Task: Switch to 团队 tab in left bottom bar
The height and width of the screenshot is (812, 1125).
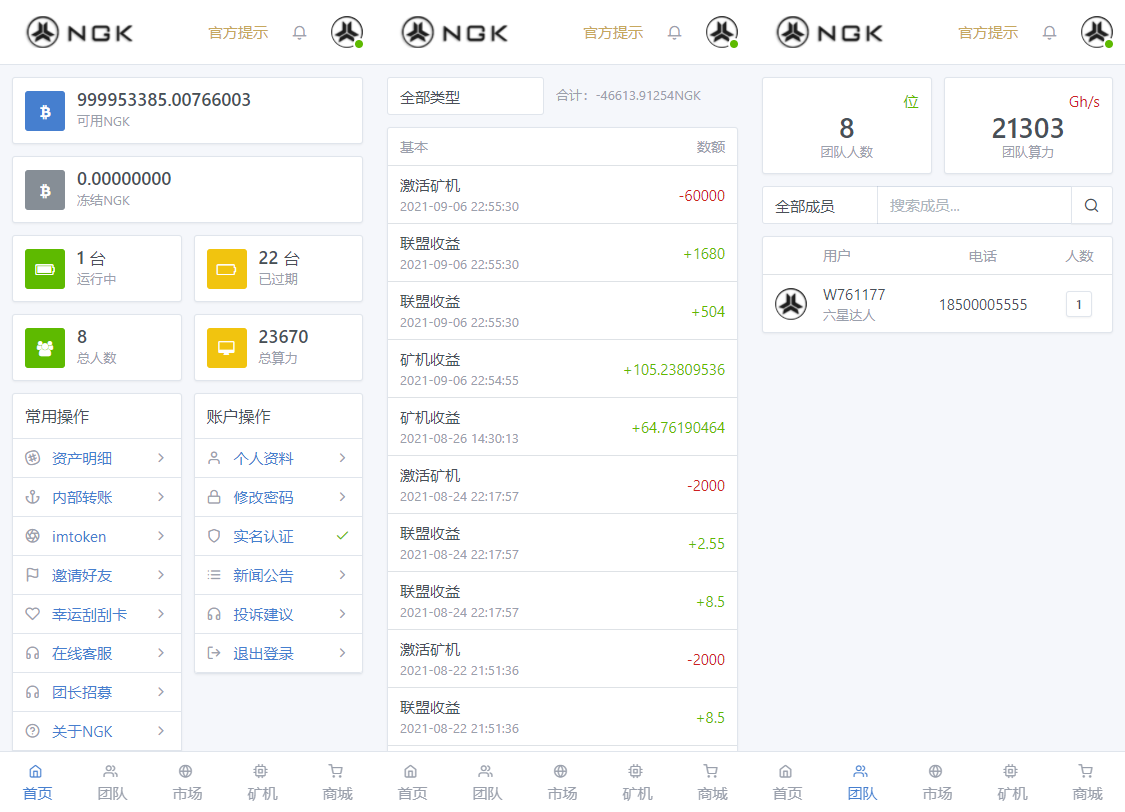Action: (112, 782)
